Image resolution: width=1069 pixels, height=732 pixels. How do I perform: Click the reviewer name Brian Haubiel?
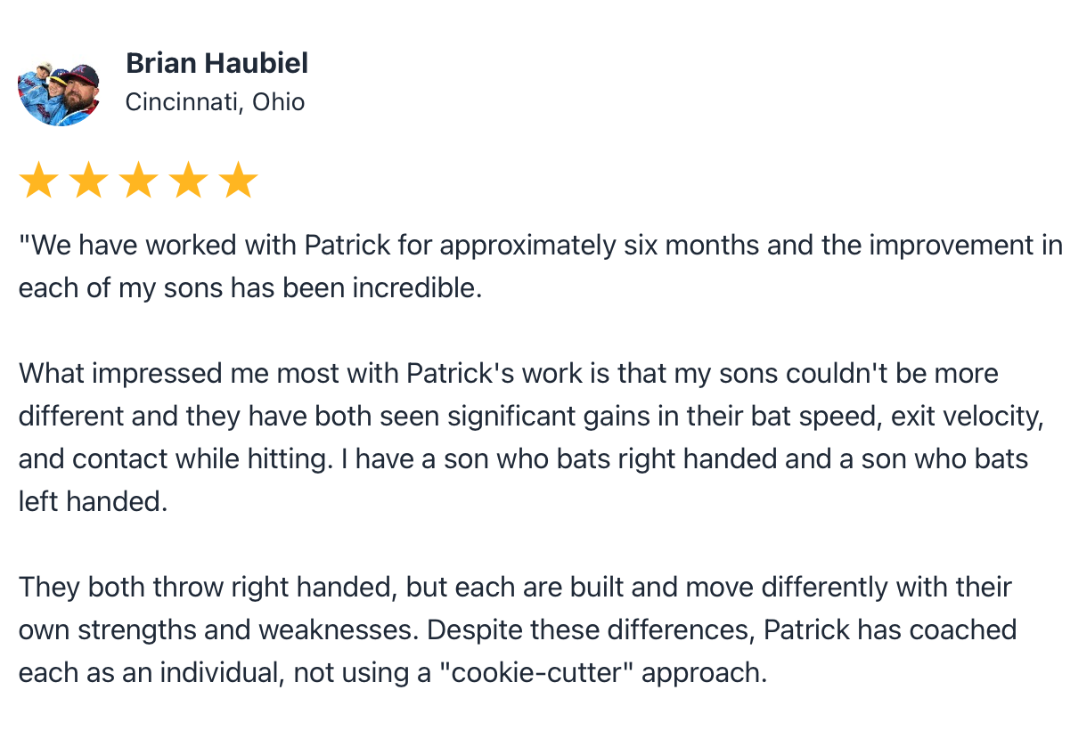[217, 63]
